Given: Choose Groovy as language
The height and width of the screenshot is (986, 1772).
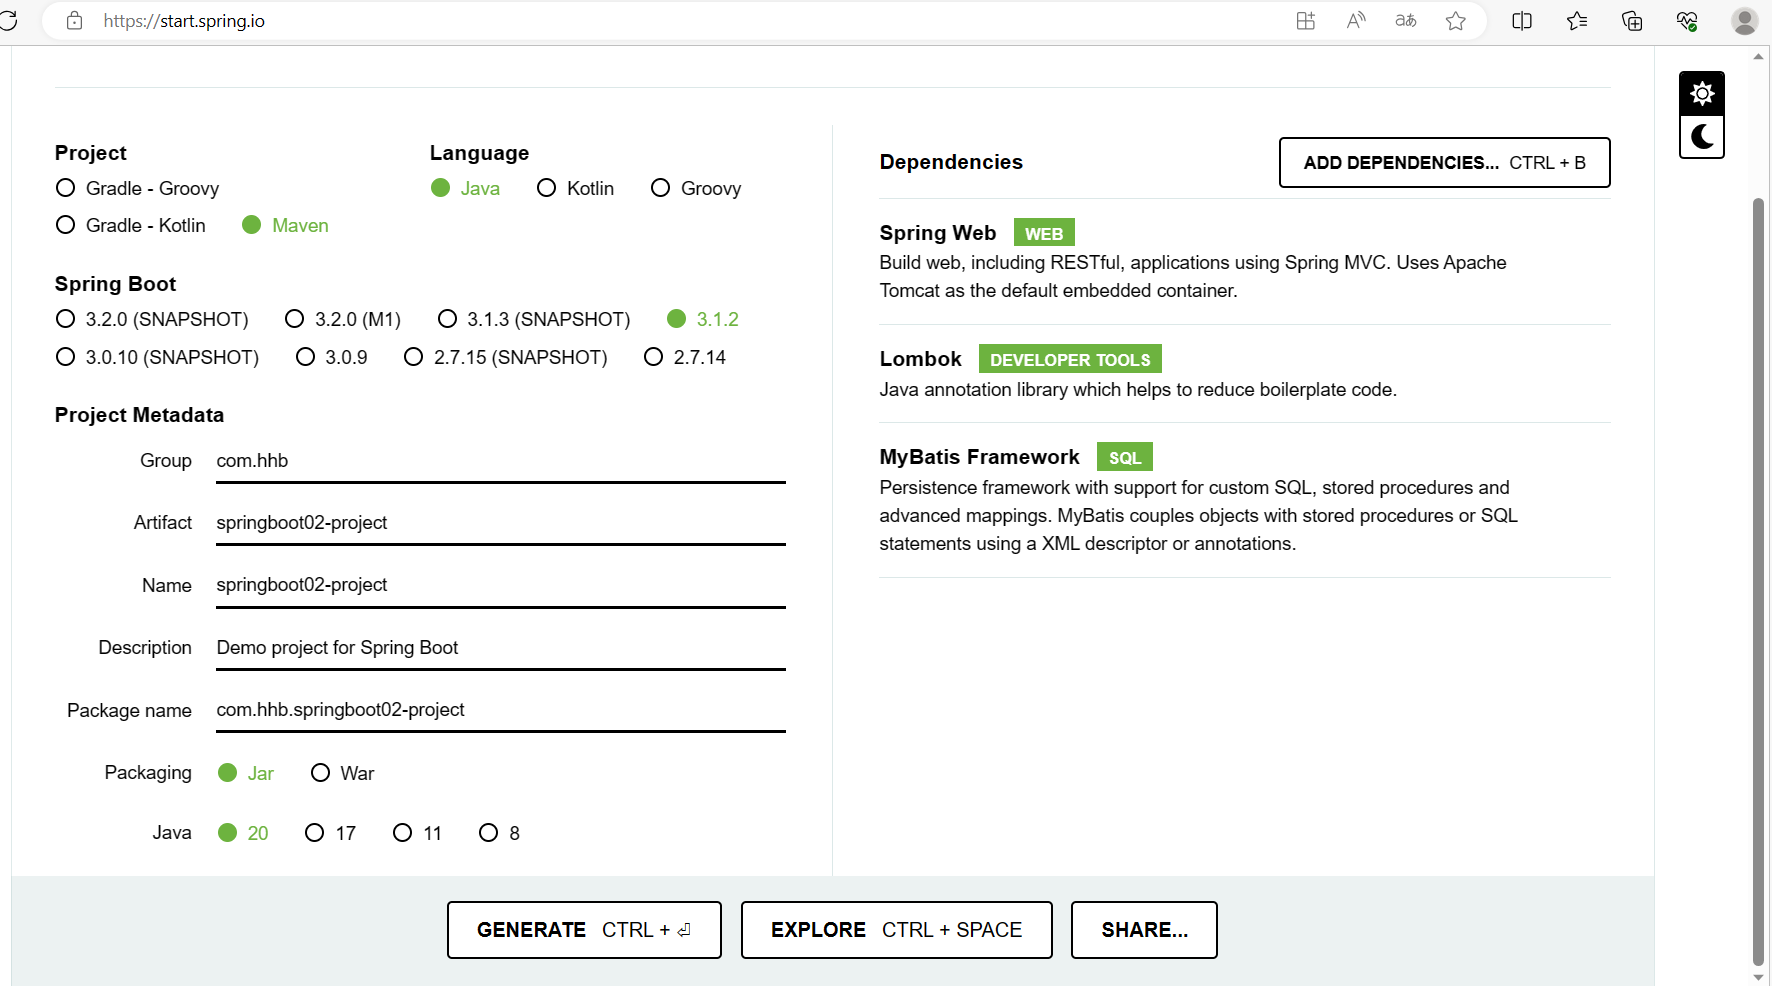Looking at the screenshot, I should [x=696, y=188].
